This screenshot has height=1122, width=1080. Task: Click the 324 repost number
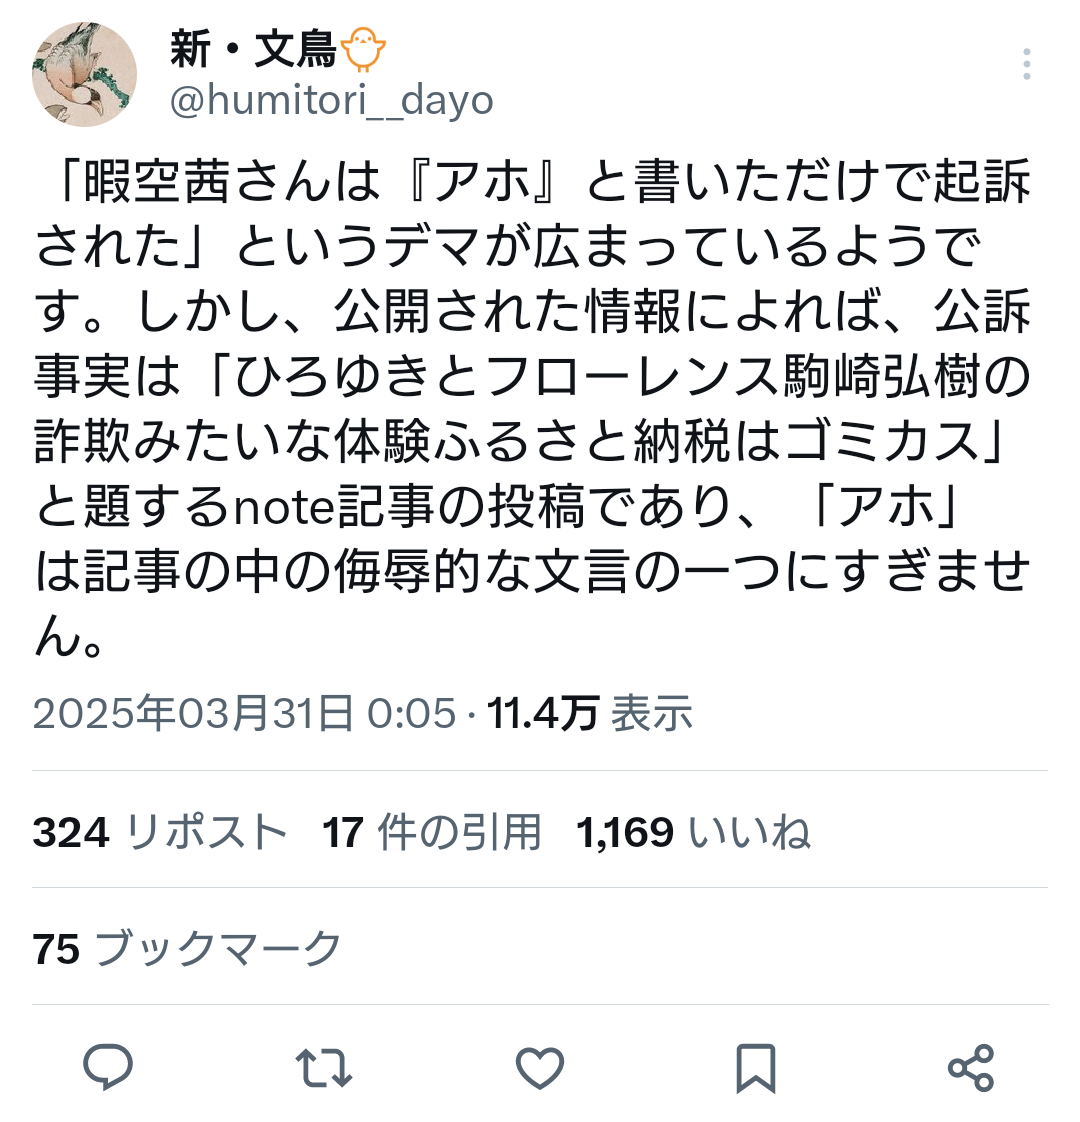[71, 831]
